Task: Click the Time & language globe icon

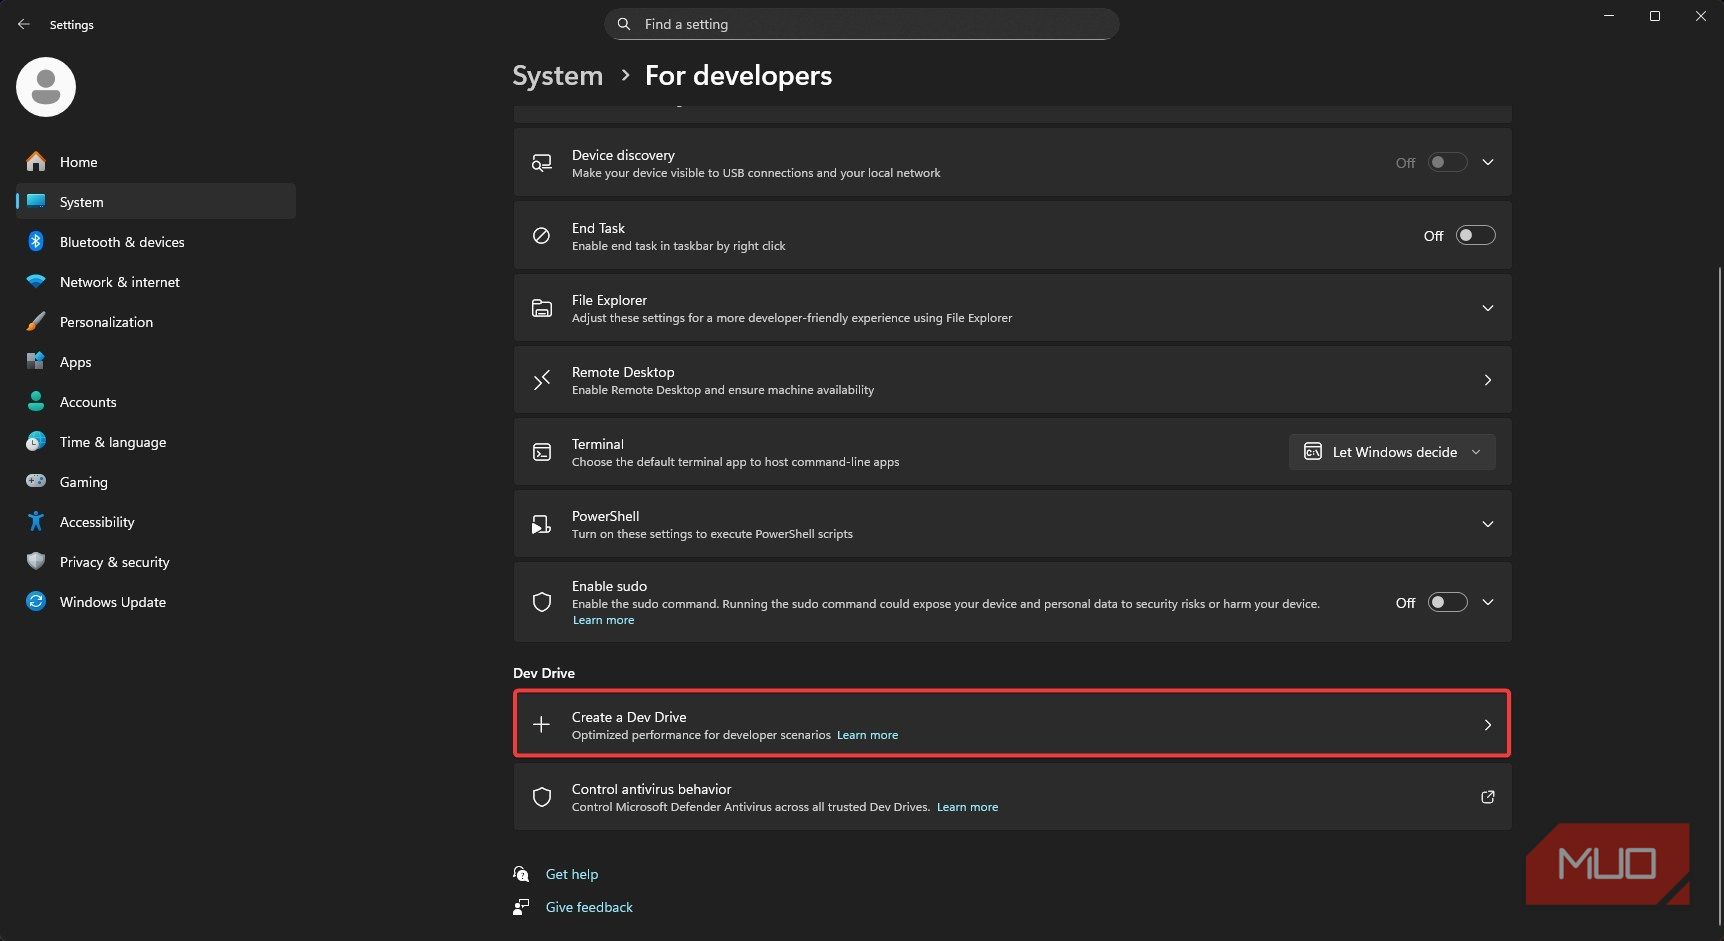Action: click(36, 441)
